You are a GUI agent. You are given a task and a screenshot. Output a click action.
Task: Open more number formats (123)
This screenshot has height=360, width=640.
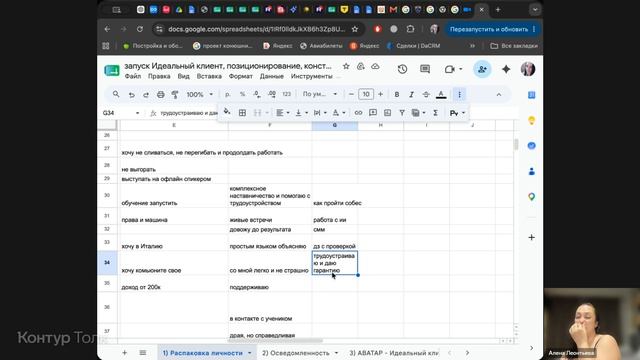tap(287, 94)
